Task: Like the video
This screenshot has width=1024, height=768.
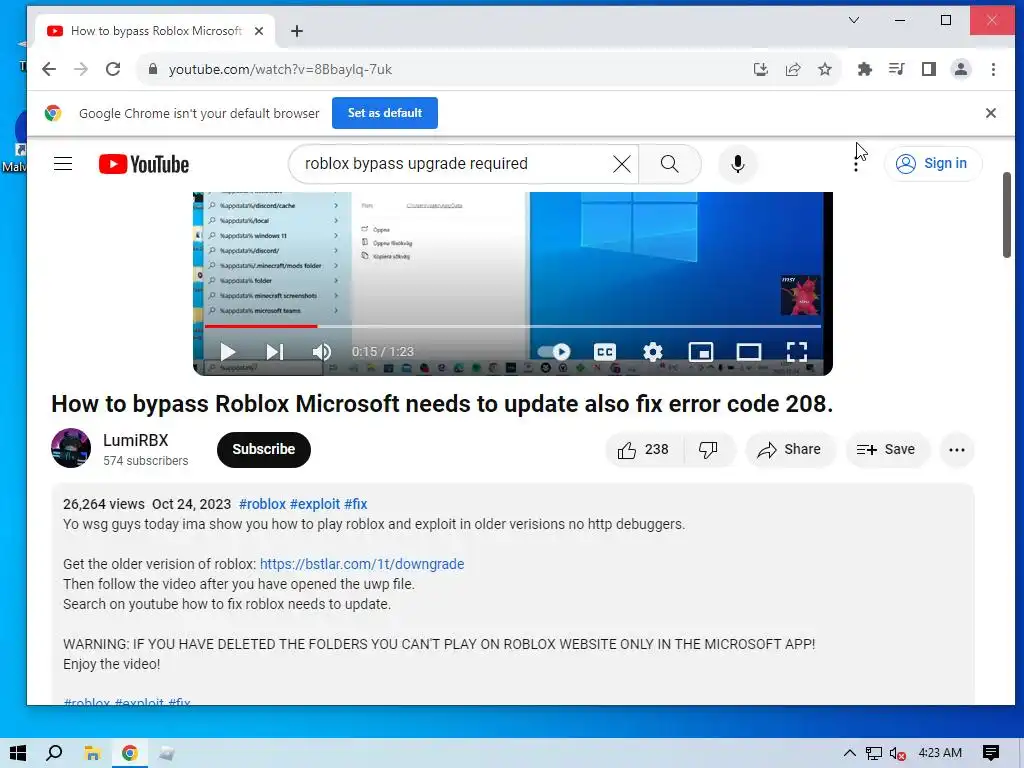Action: [x=644, y=449]
